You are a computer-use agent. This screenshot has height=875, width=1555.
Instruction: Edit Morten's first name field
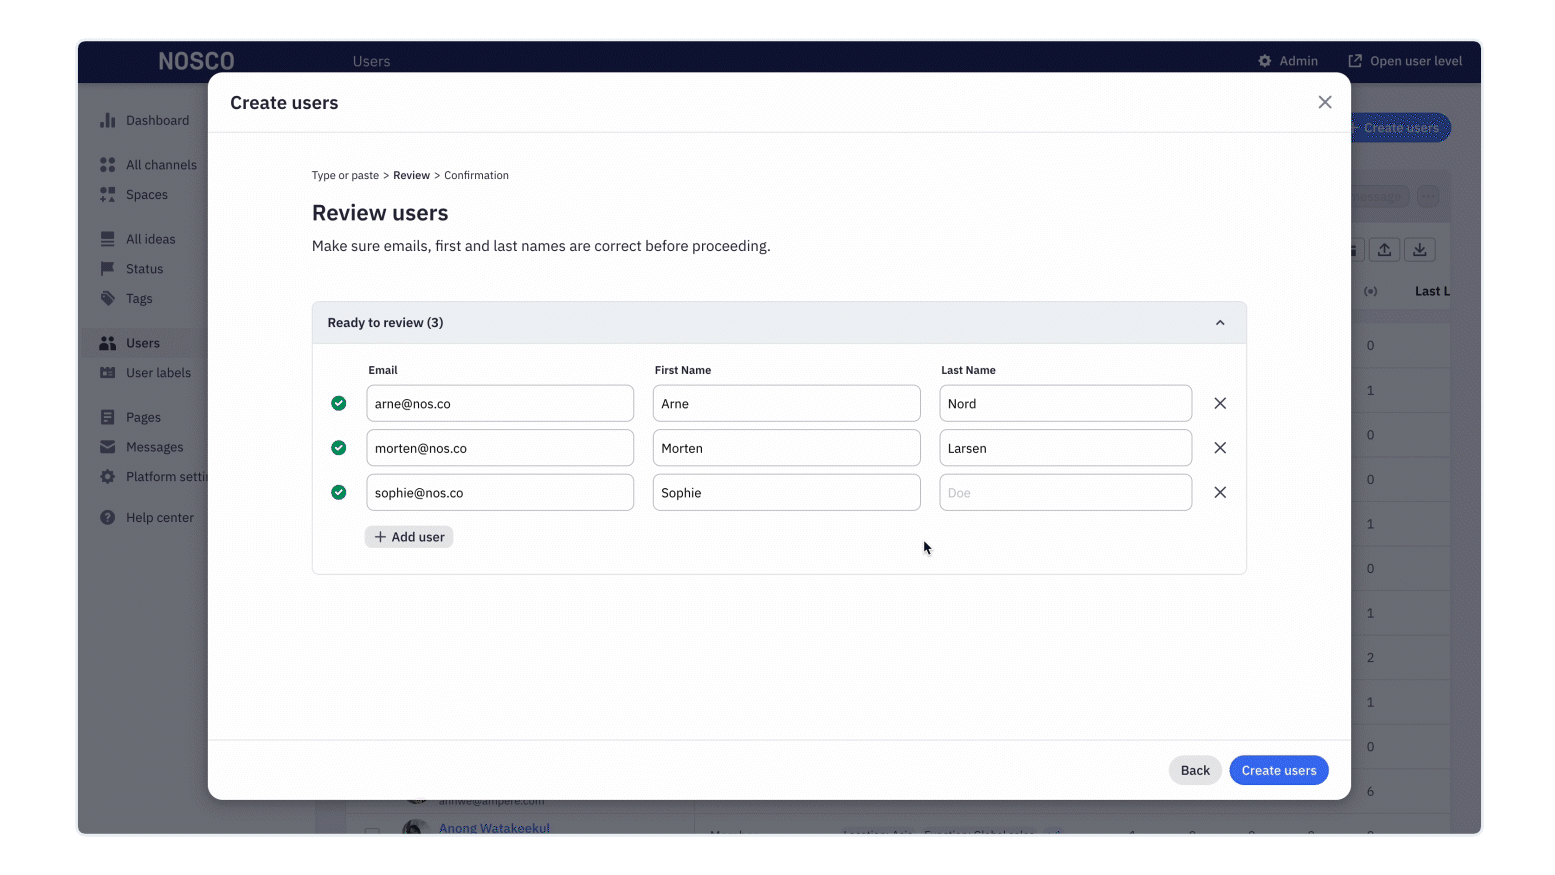coord(786,447)
